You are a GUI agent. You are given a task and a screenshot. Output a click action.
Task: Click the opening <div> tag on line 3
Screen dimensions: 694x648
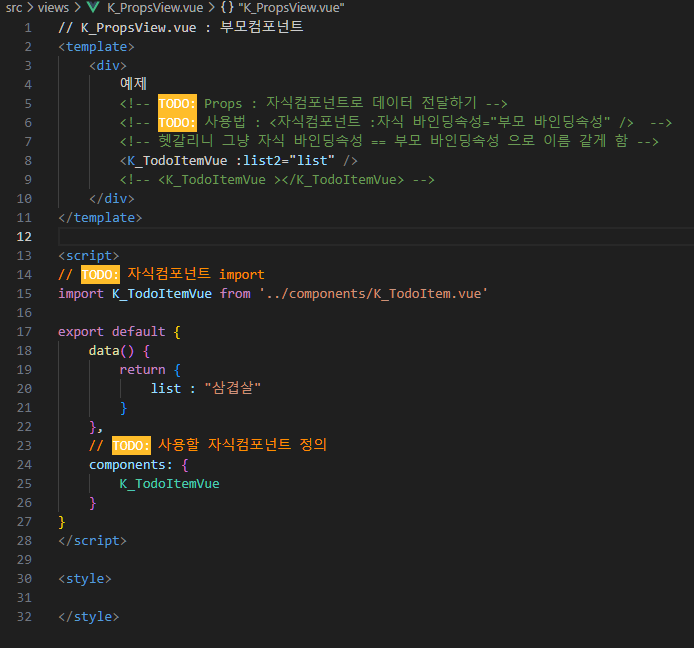pyautogui.click(x=108, y=66)
